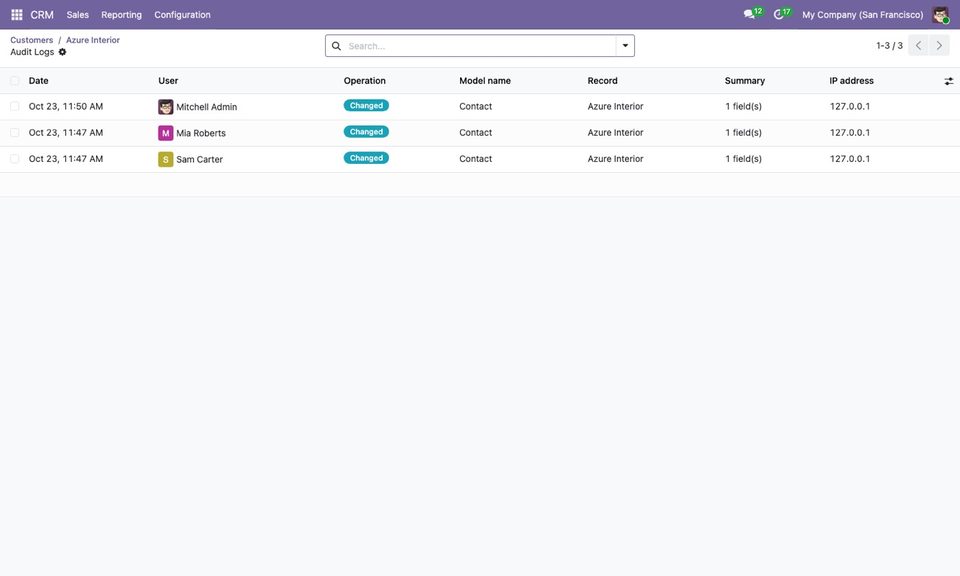Go to next page arrow
The width and height of the screenshot is (960, 576).
tap(939, 45)
